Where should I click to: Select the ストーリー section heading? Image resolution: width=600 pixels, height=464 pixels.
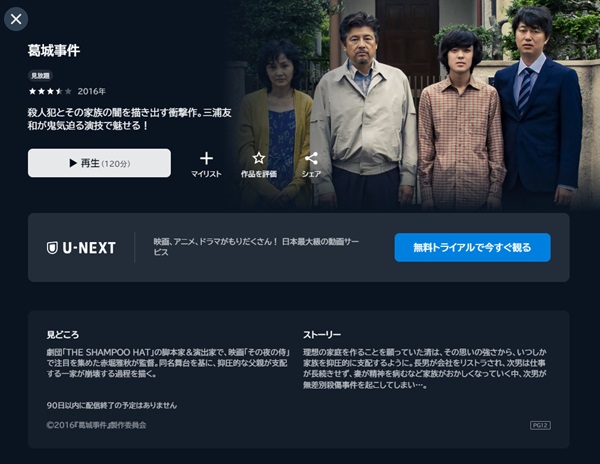(322, 335)
